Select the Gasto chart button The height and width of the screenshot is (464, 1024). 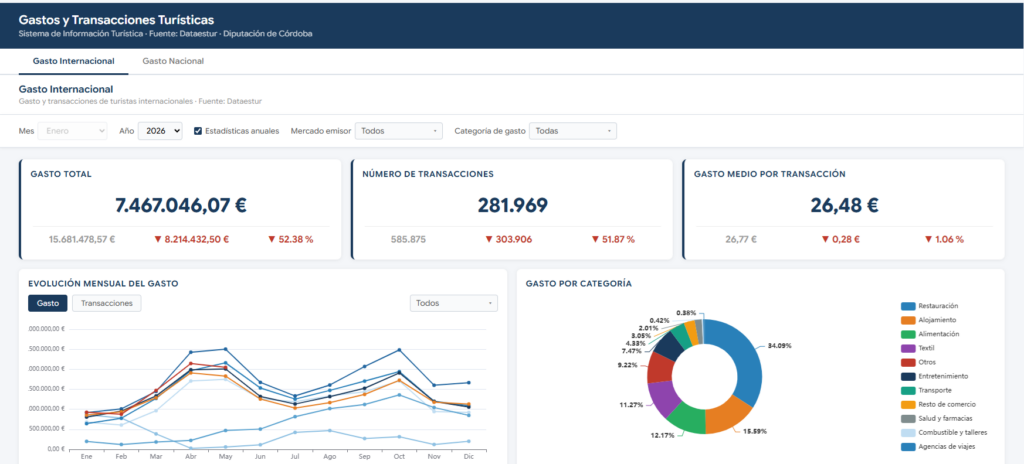tap(48, 303)
